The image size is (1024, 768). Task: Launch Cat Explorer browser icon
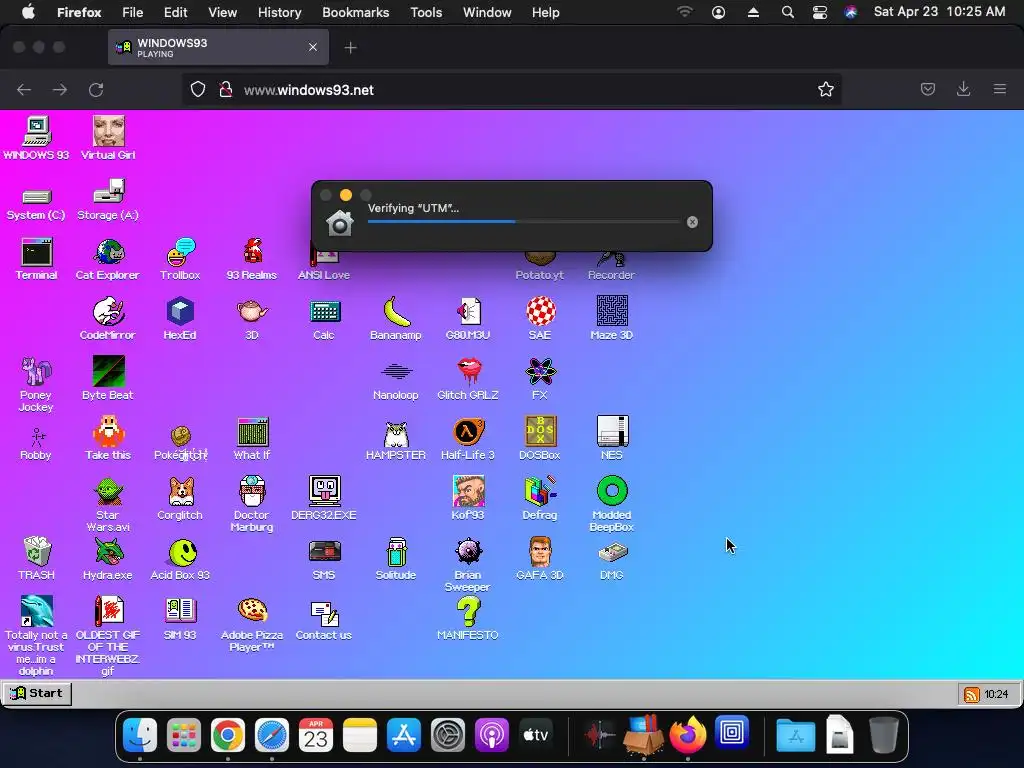[108, 251]
